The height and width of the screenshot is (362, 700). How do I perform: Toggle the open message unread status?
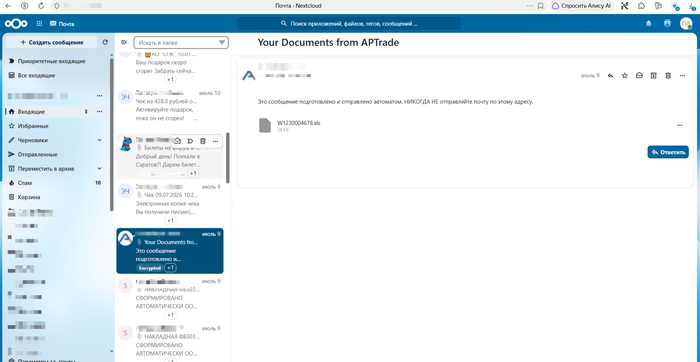click(639, 75)
